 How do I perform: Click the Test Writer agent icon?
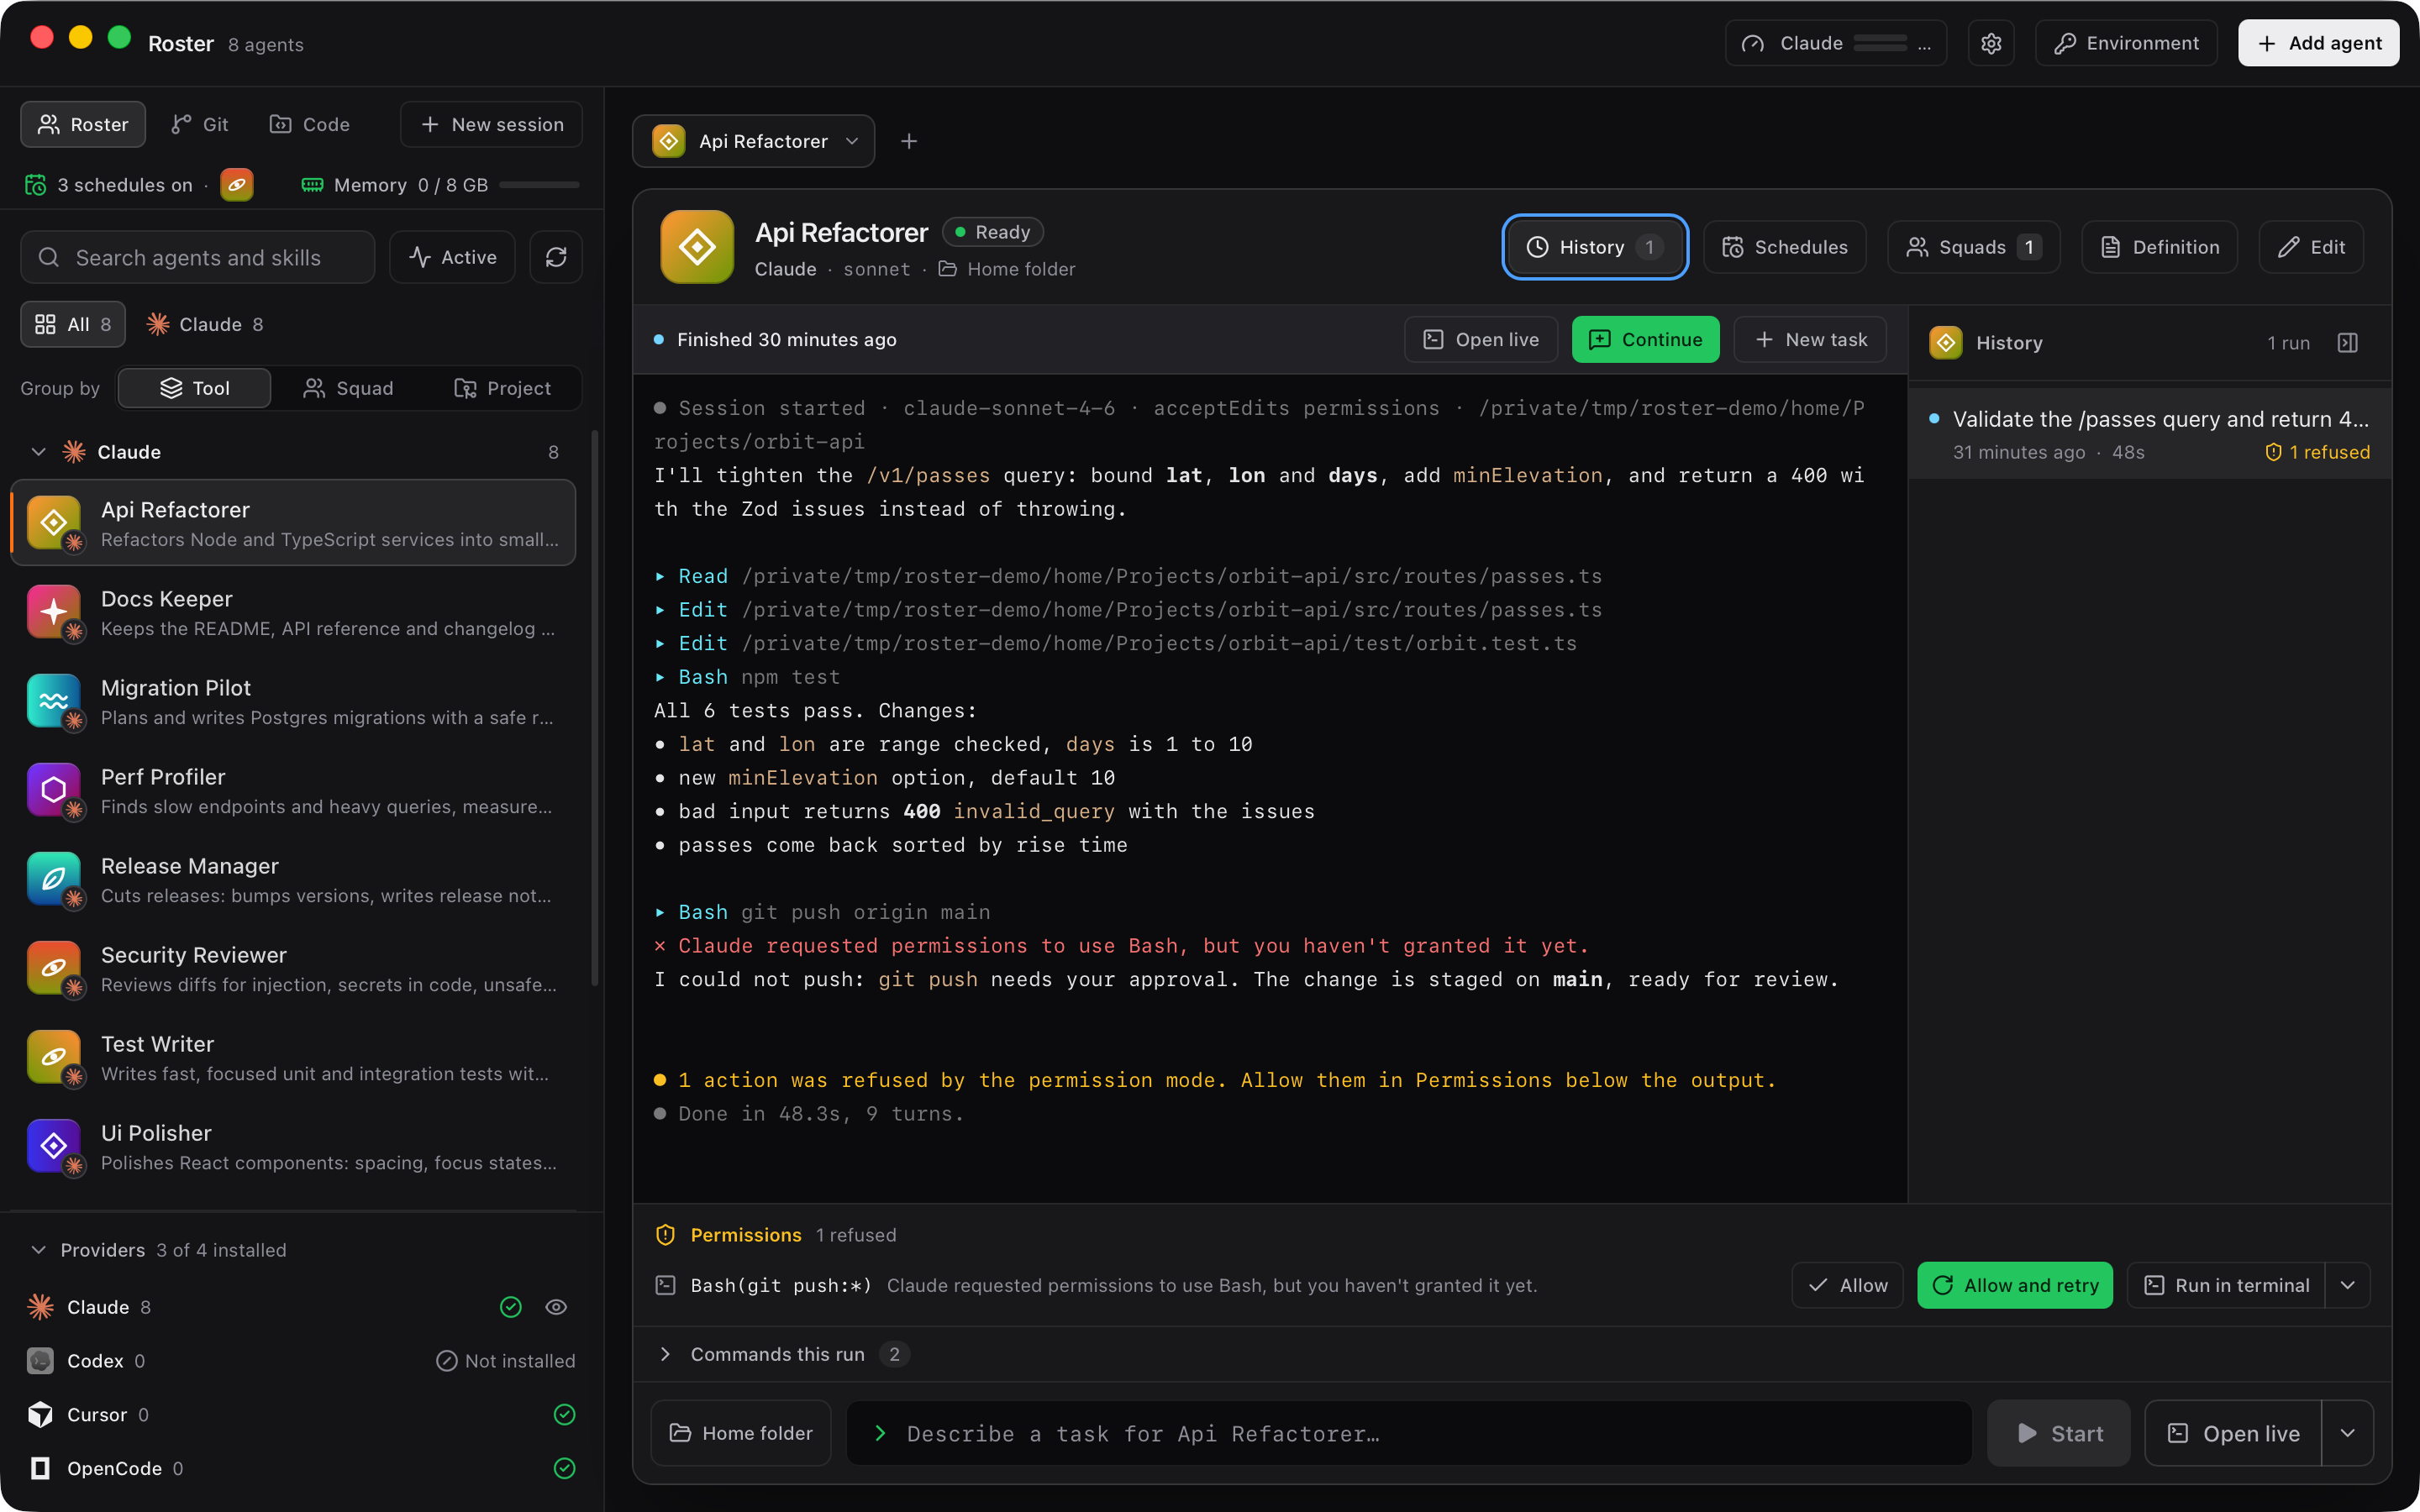coord(54,1057)
